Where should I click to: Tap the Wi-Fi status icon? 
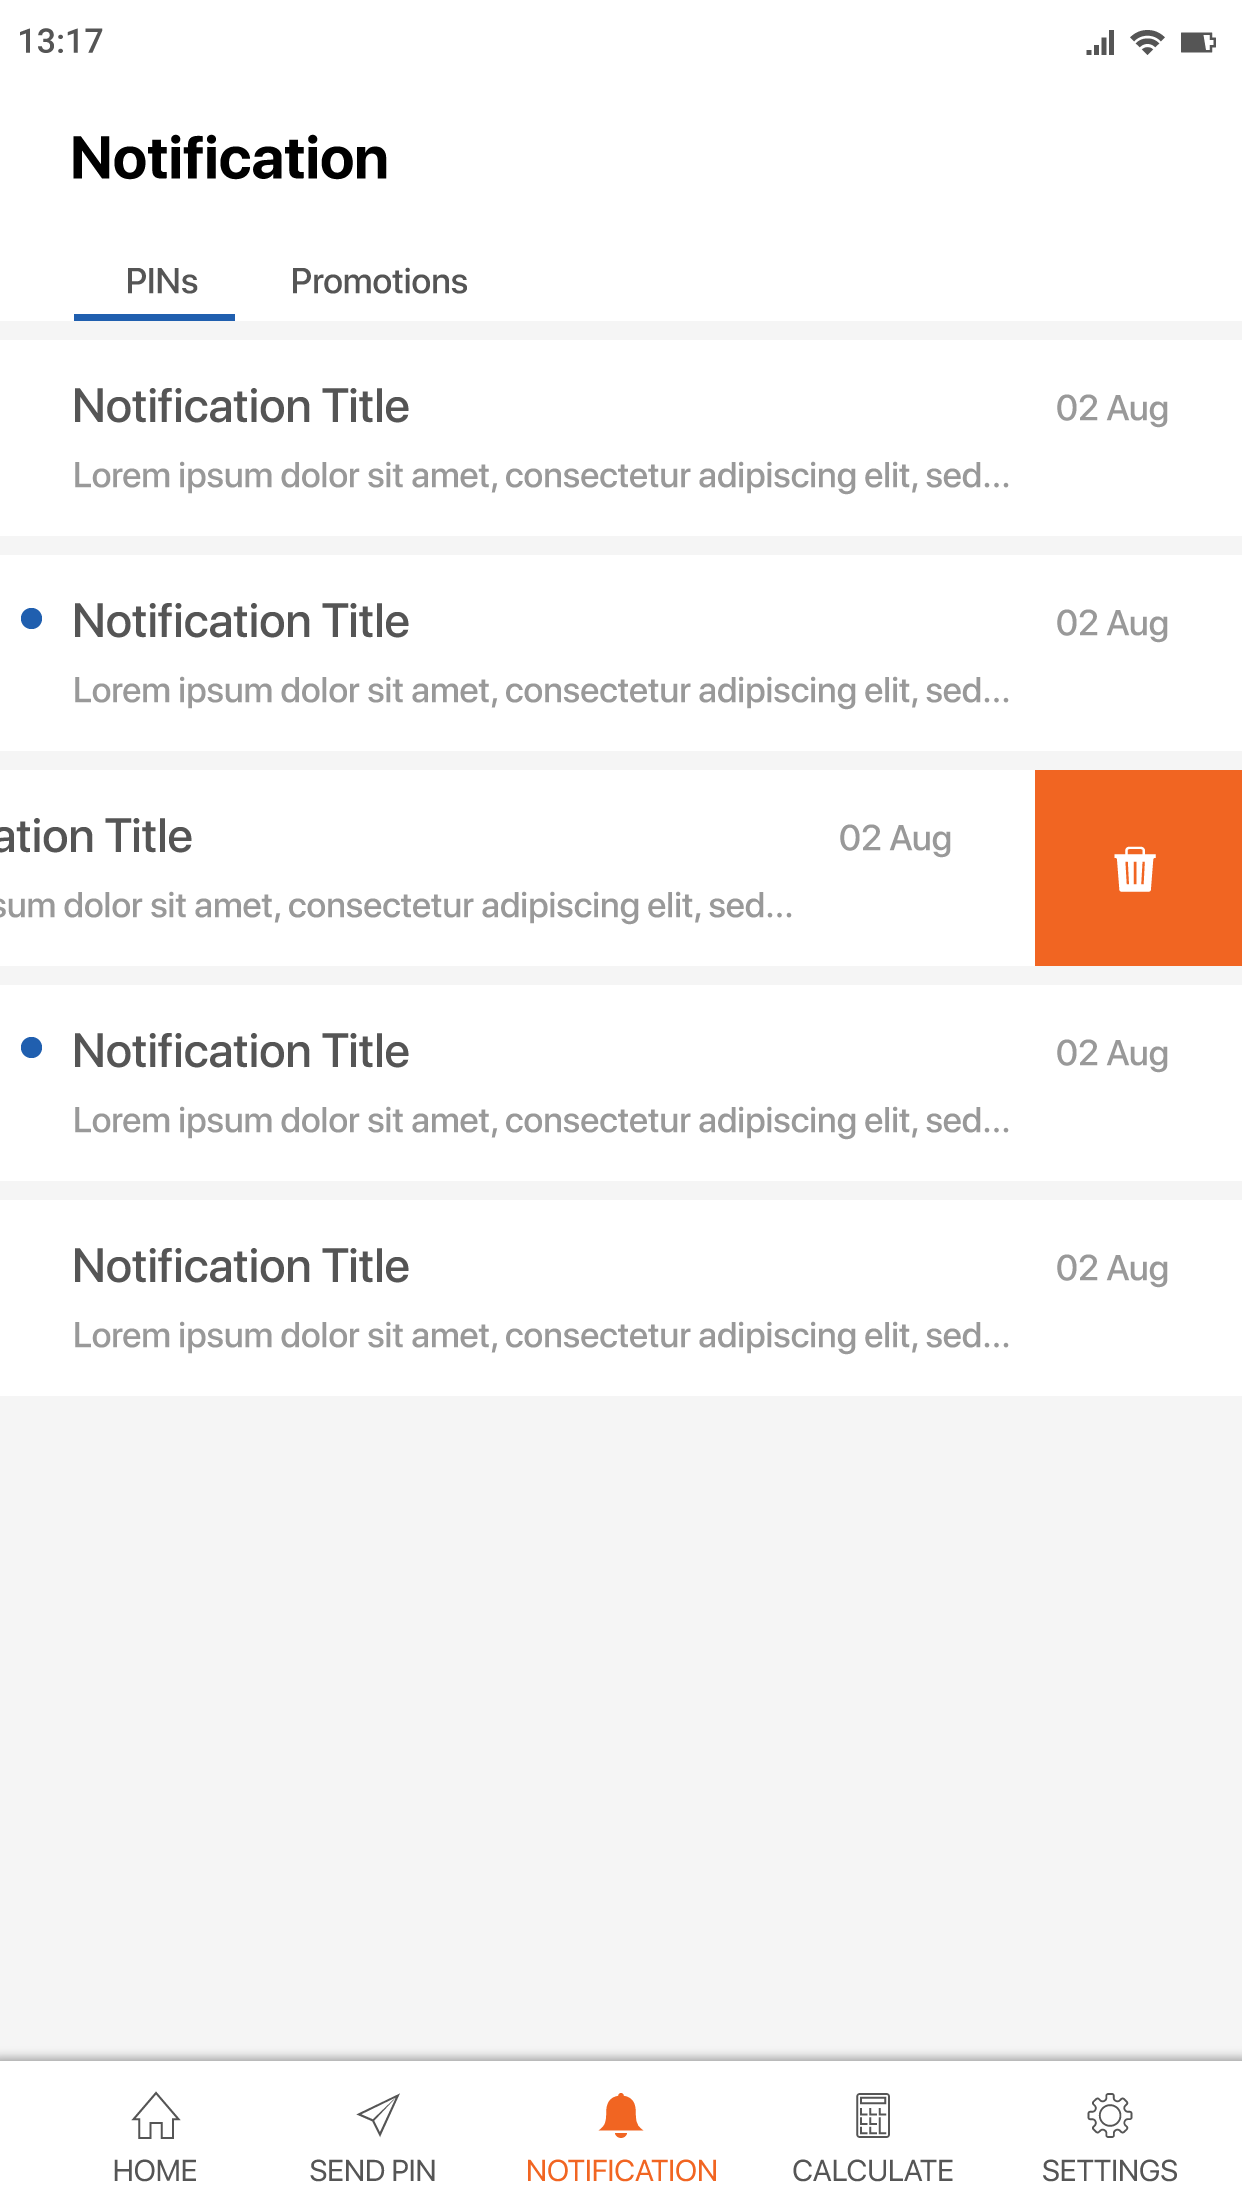pyautogui.click(x=1147, y=42)
